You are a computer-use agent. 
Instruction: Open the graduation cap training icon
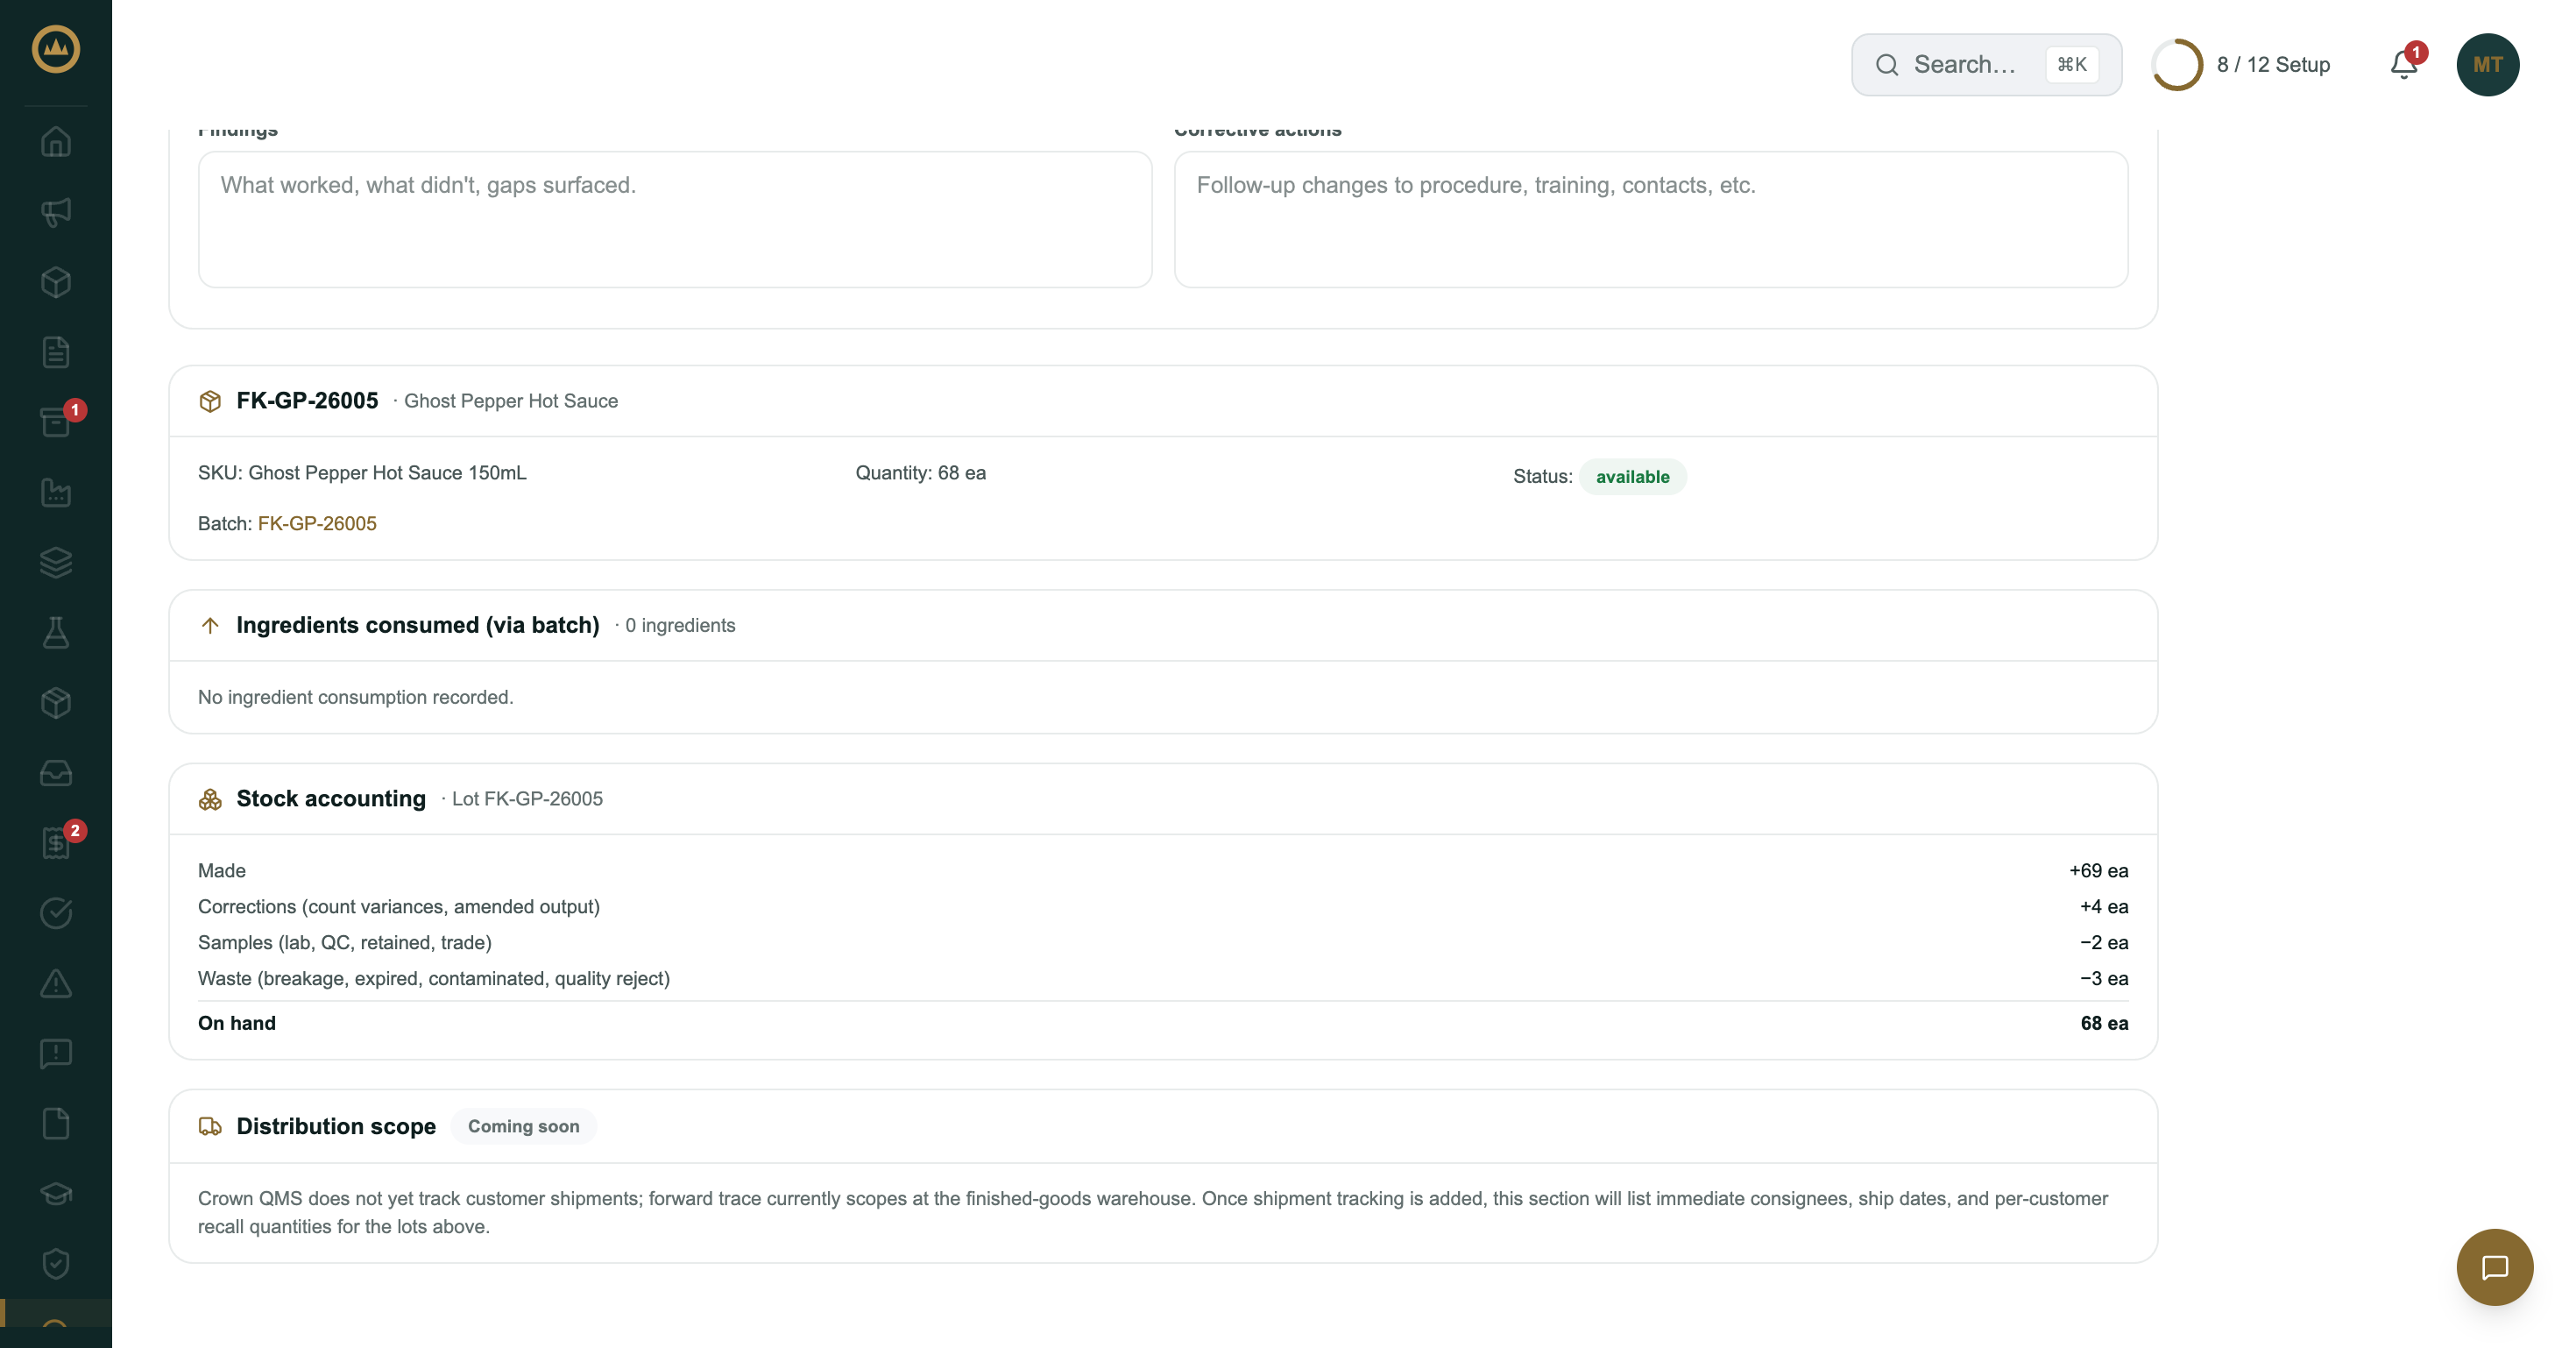click(x=56, y=1193)
